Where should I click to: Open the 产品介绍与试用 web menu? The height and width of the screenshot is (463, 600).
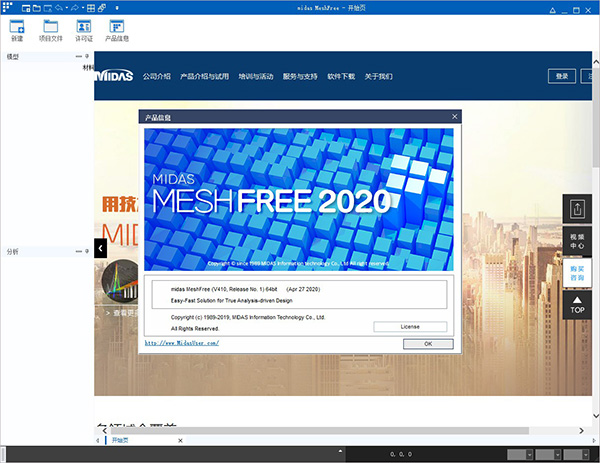click(x=204, y=77)
